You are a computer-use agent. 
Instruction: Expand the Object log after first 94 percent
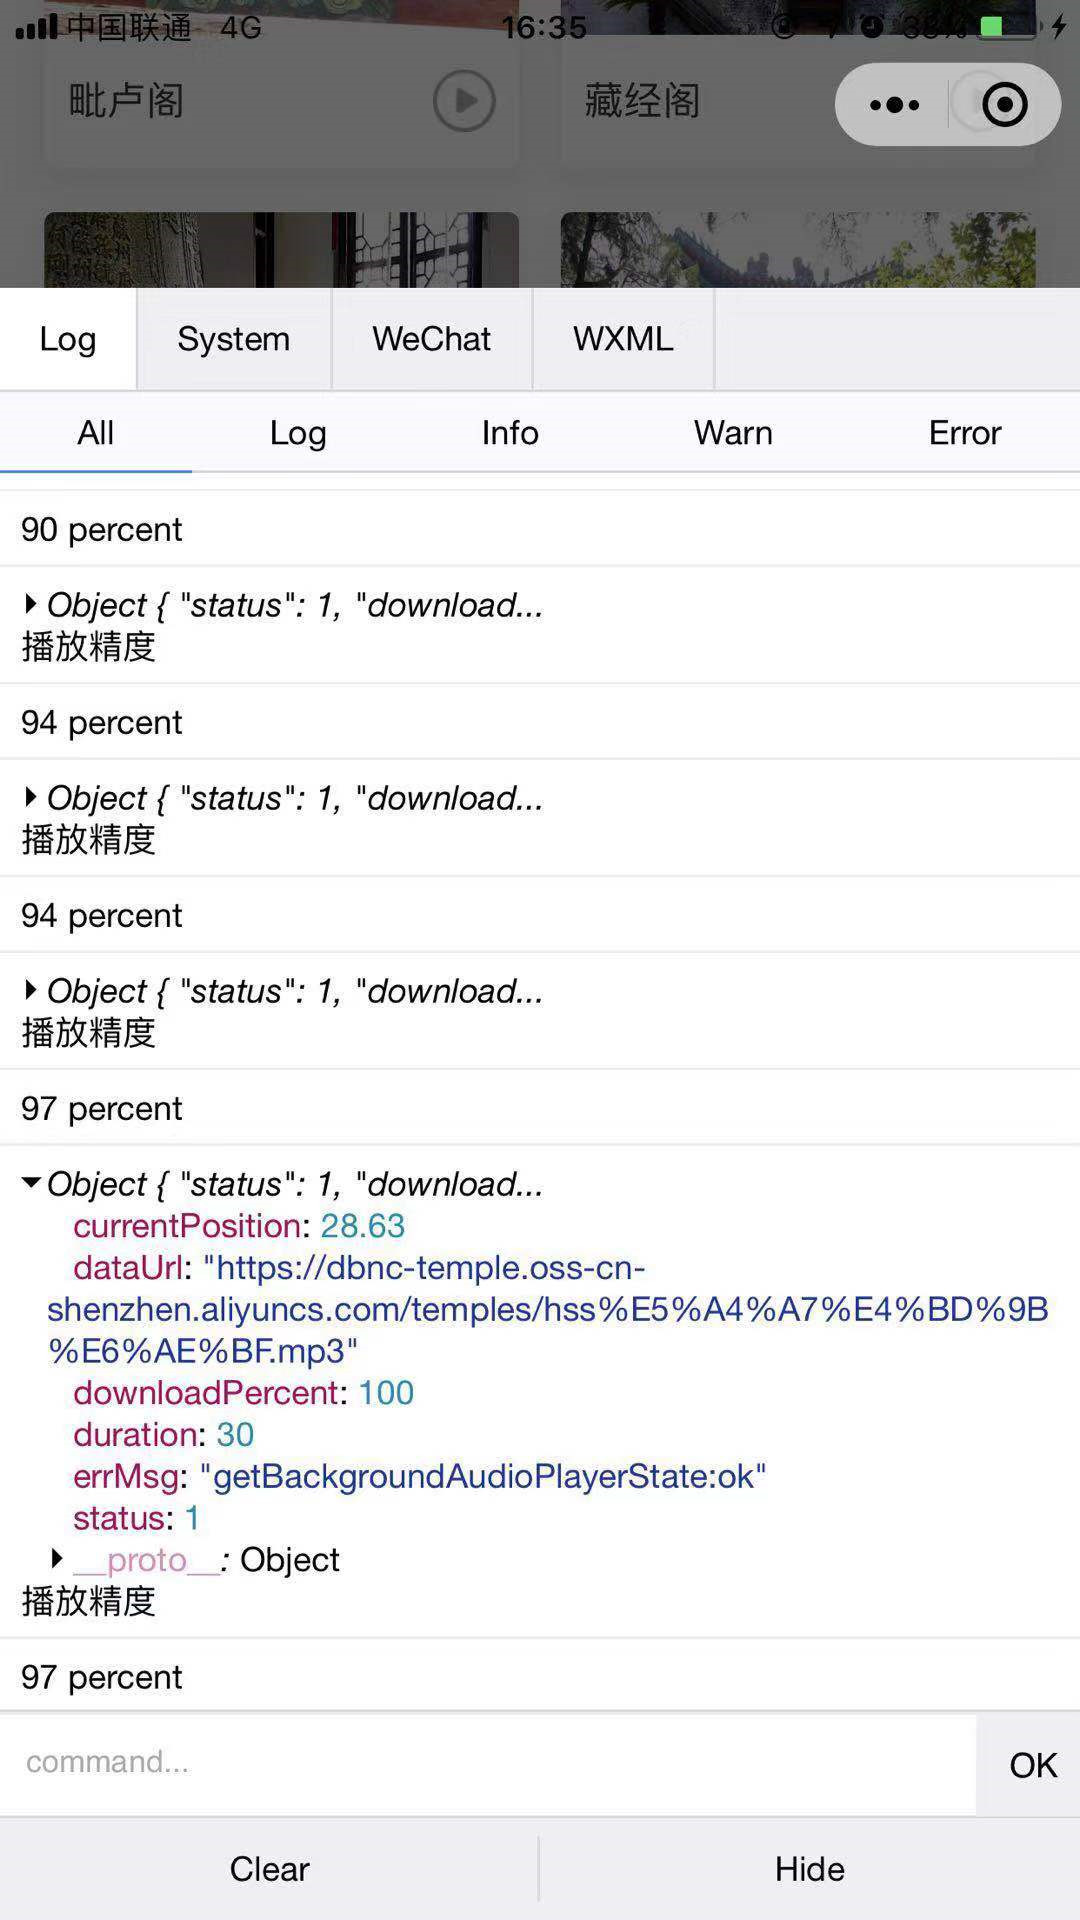point(31,797)
